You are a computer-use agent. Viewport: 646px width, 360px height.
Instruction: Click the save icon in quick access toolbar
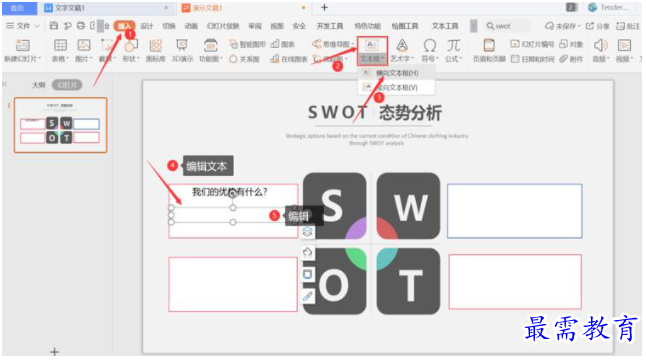pyautogui.click(x=54, y=26)
